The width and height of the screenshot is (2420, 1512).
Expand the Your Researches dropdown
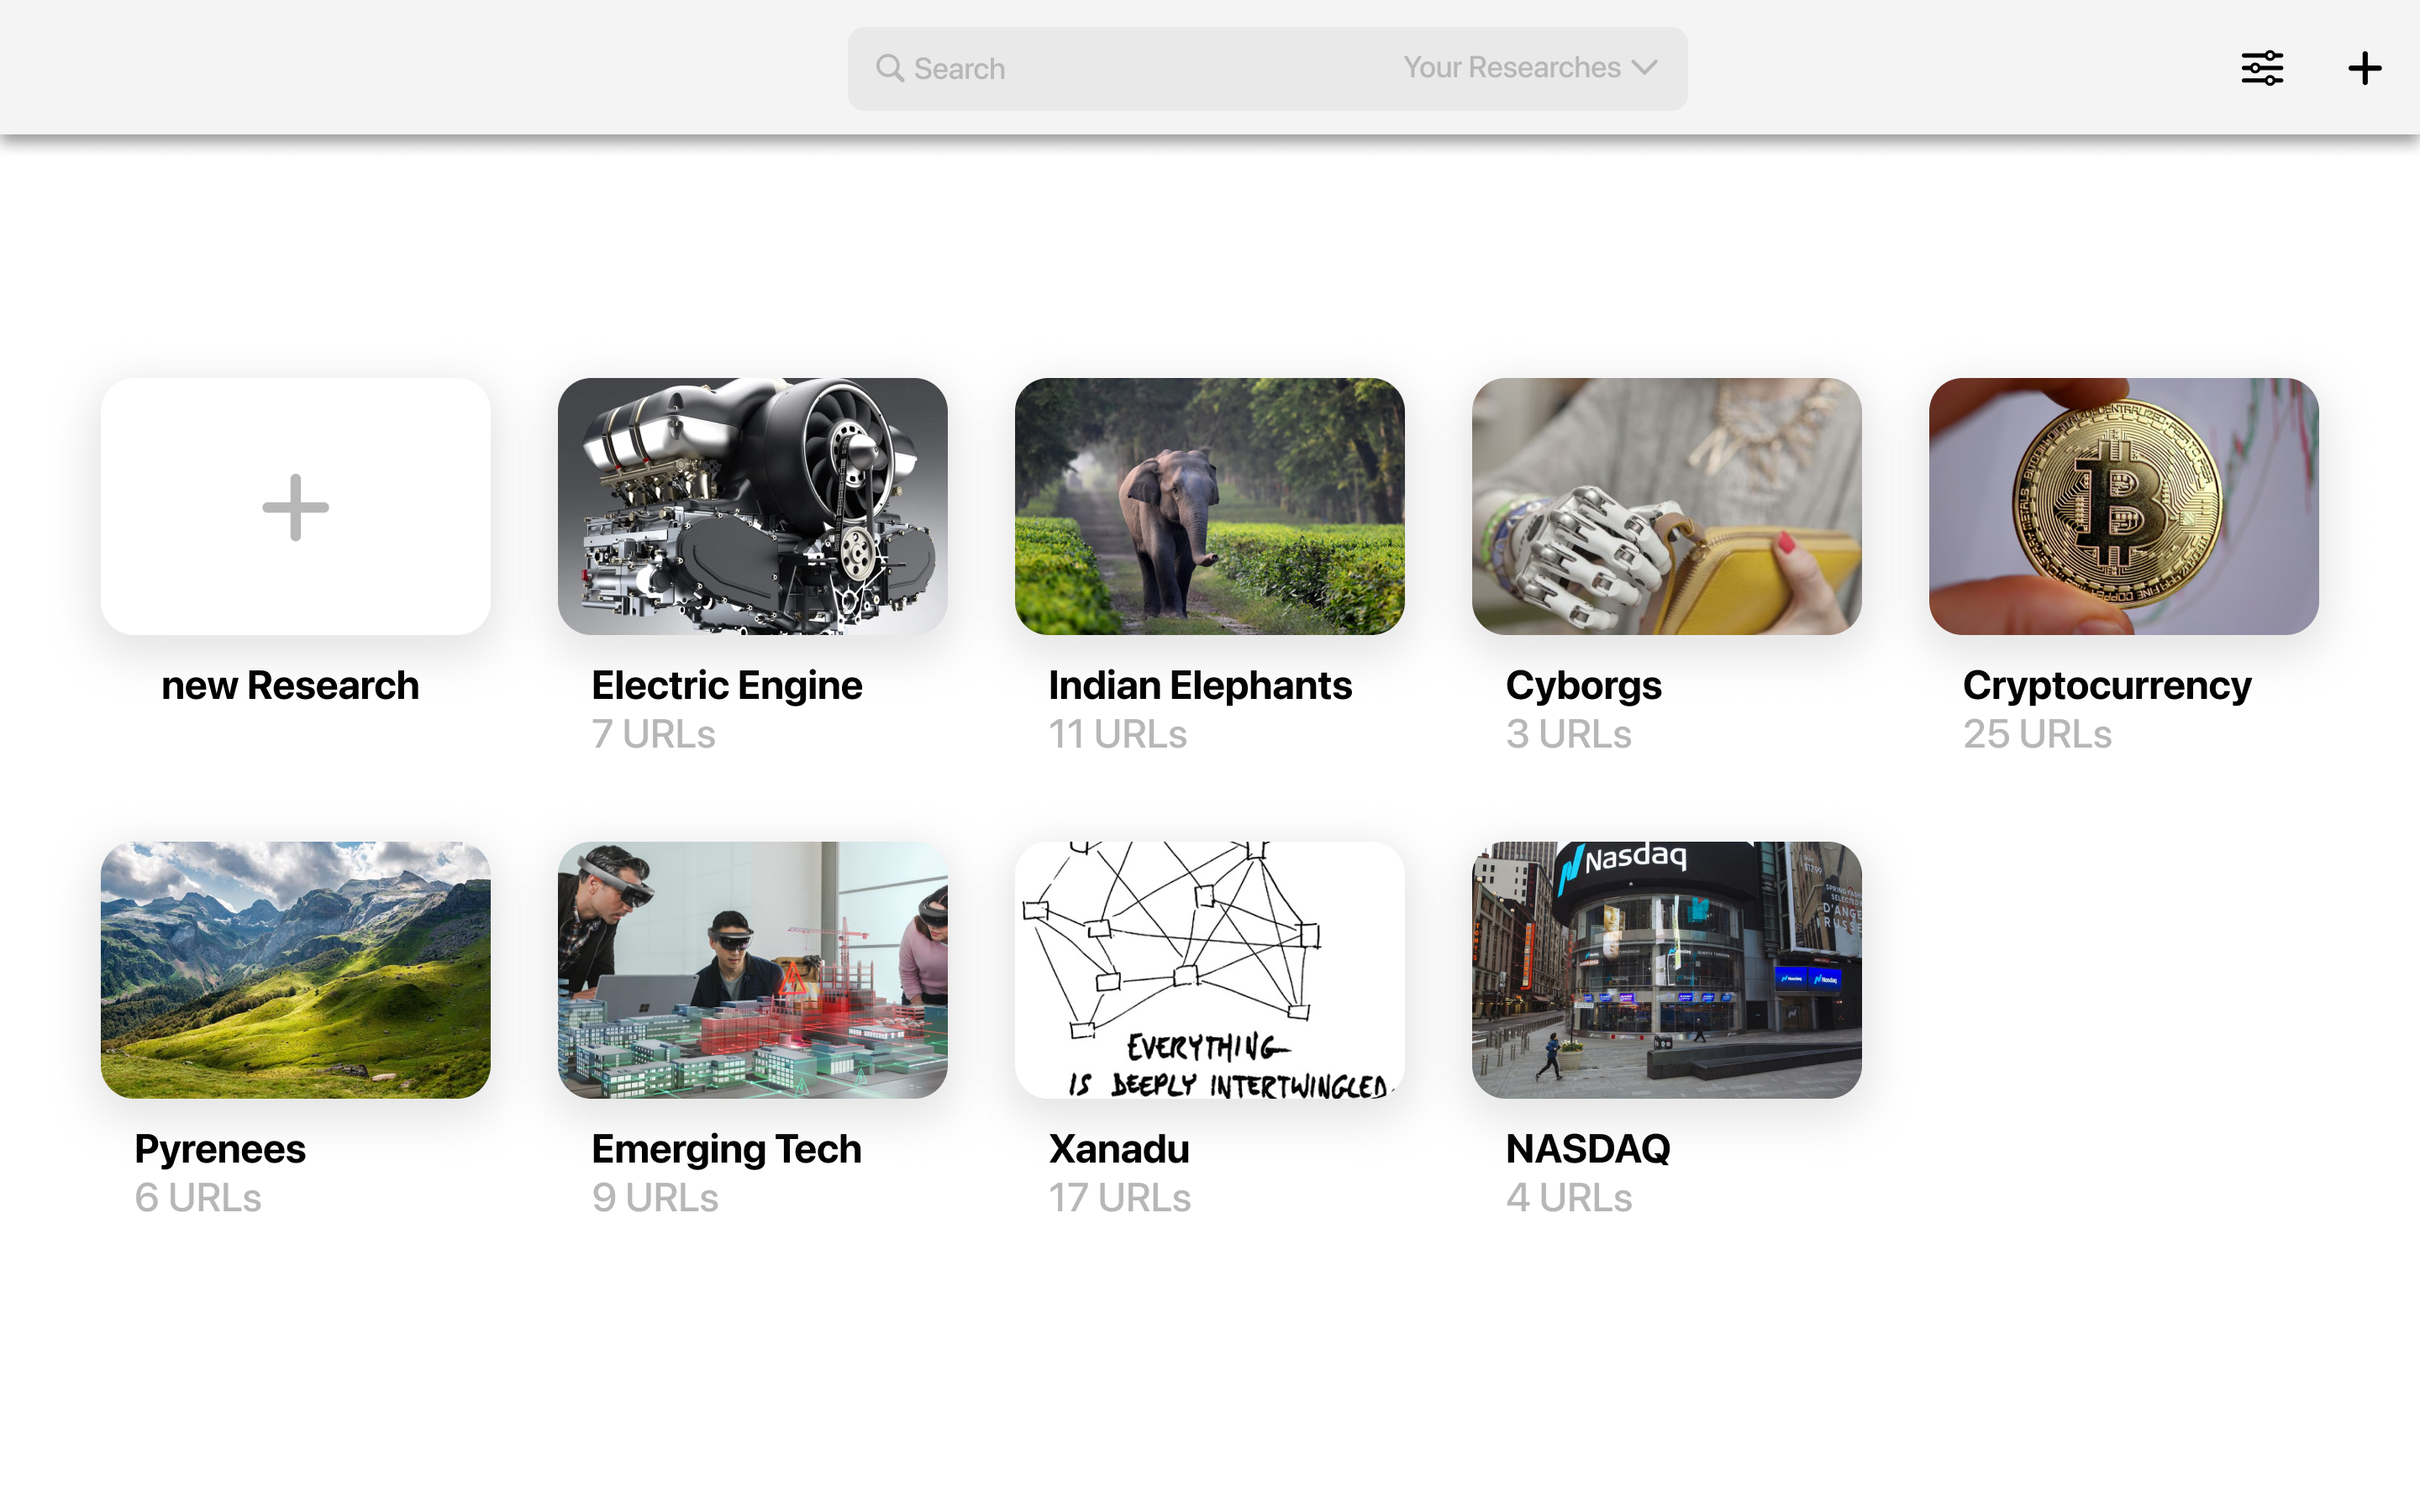(1530, 67)
